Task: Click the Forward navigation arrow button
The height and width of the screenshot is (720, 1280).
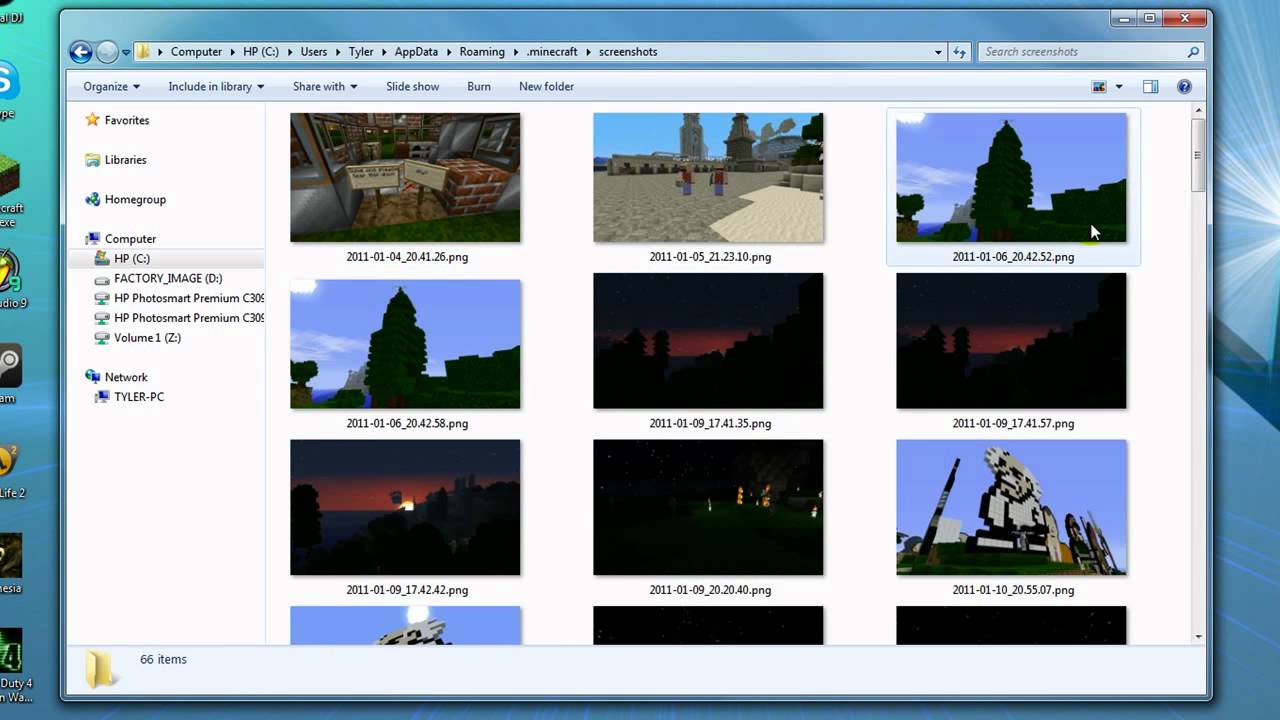Action: [107, 52]
